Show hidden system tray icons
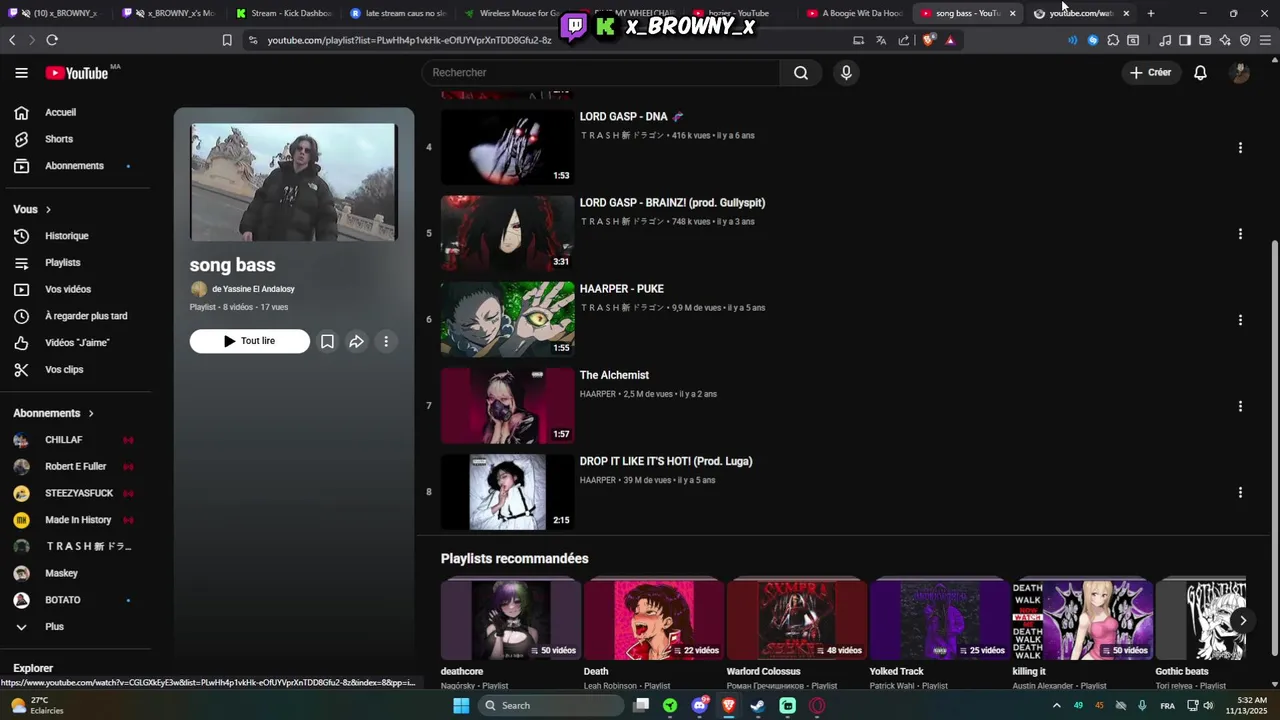The height and width of the screenshot is (720, 1280). click(x=1056, y=705)
